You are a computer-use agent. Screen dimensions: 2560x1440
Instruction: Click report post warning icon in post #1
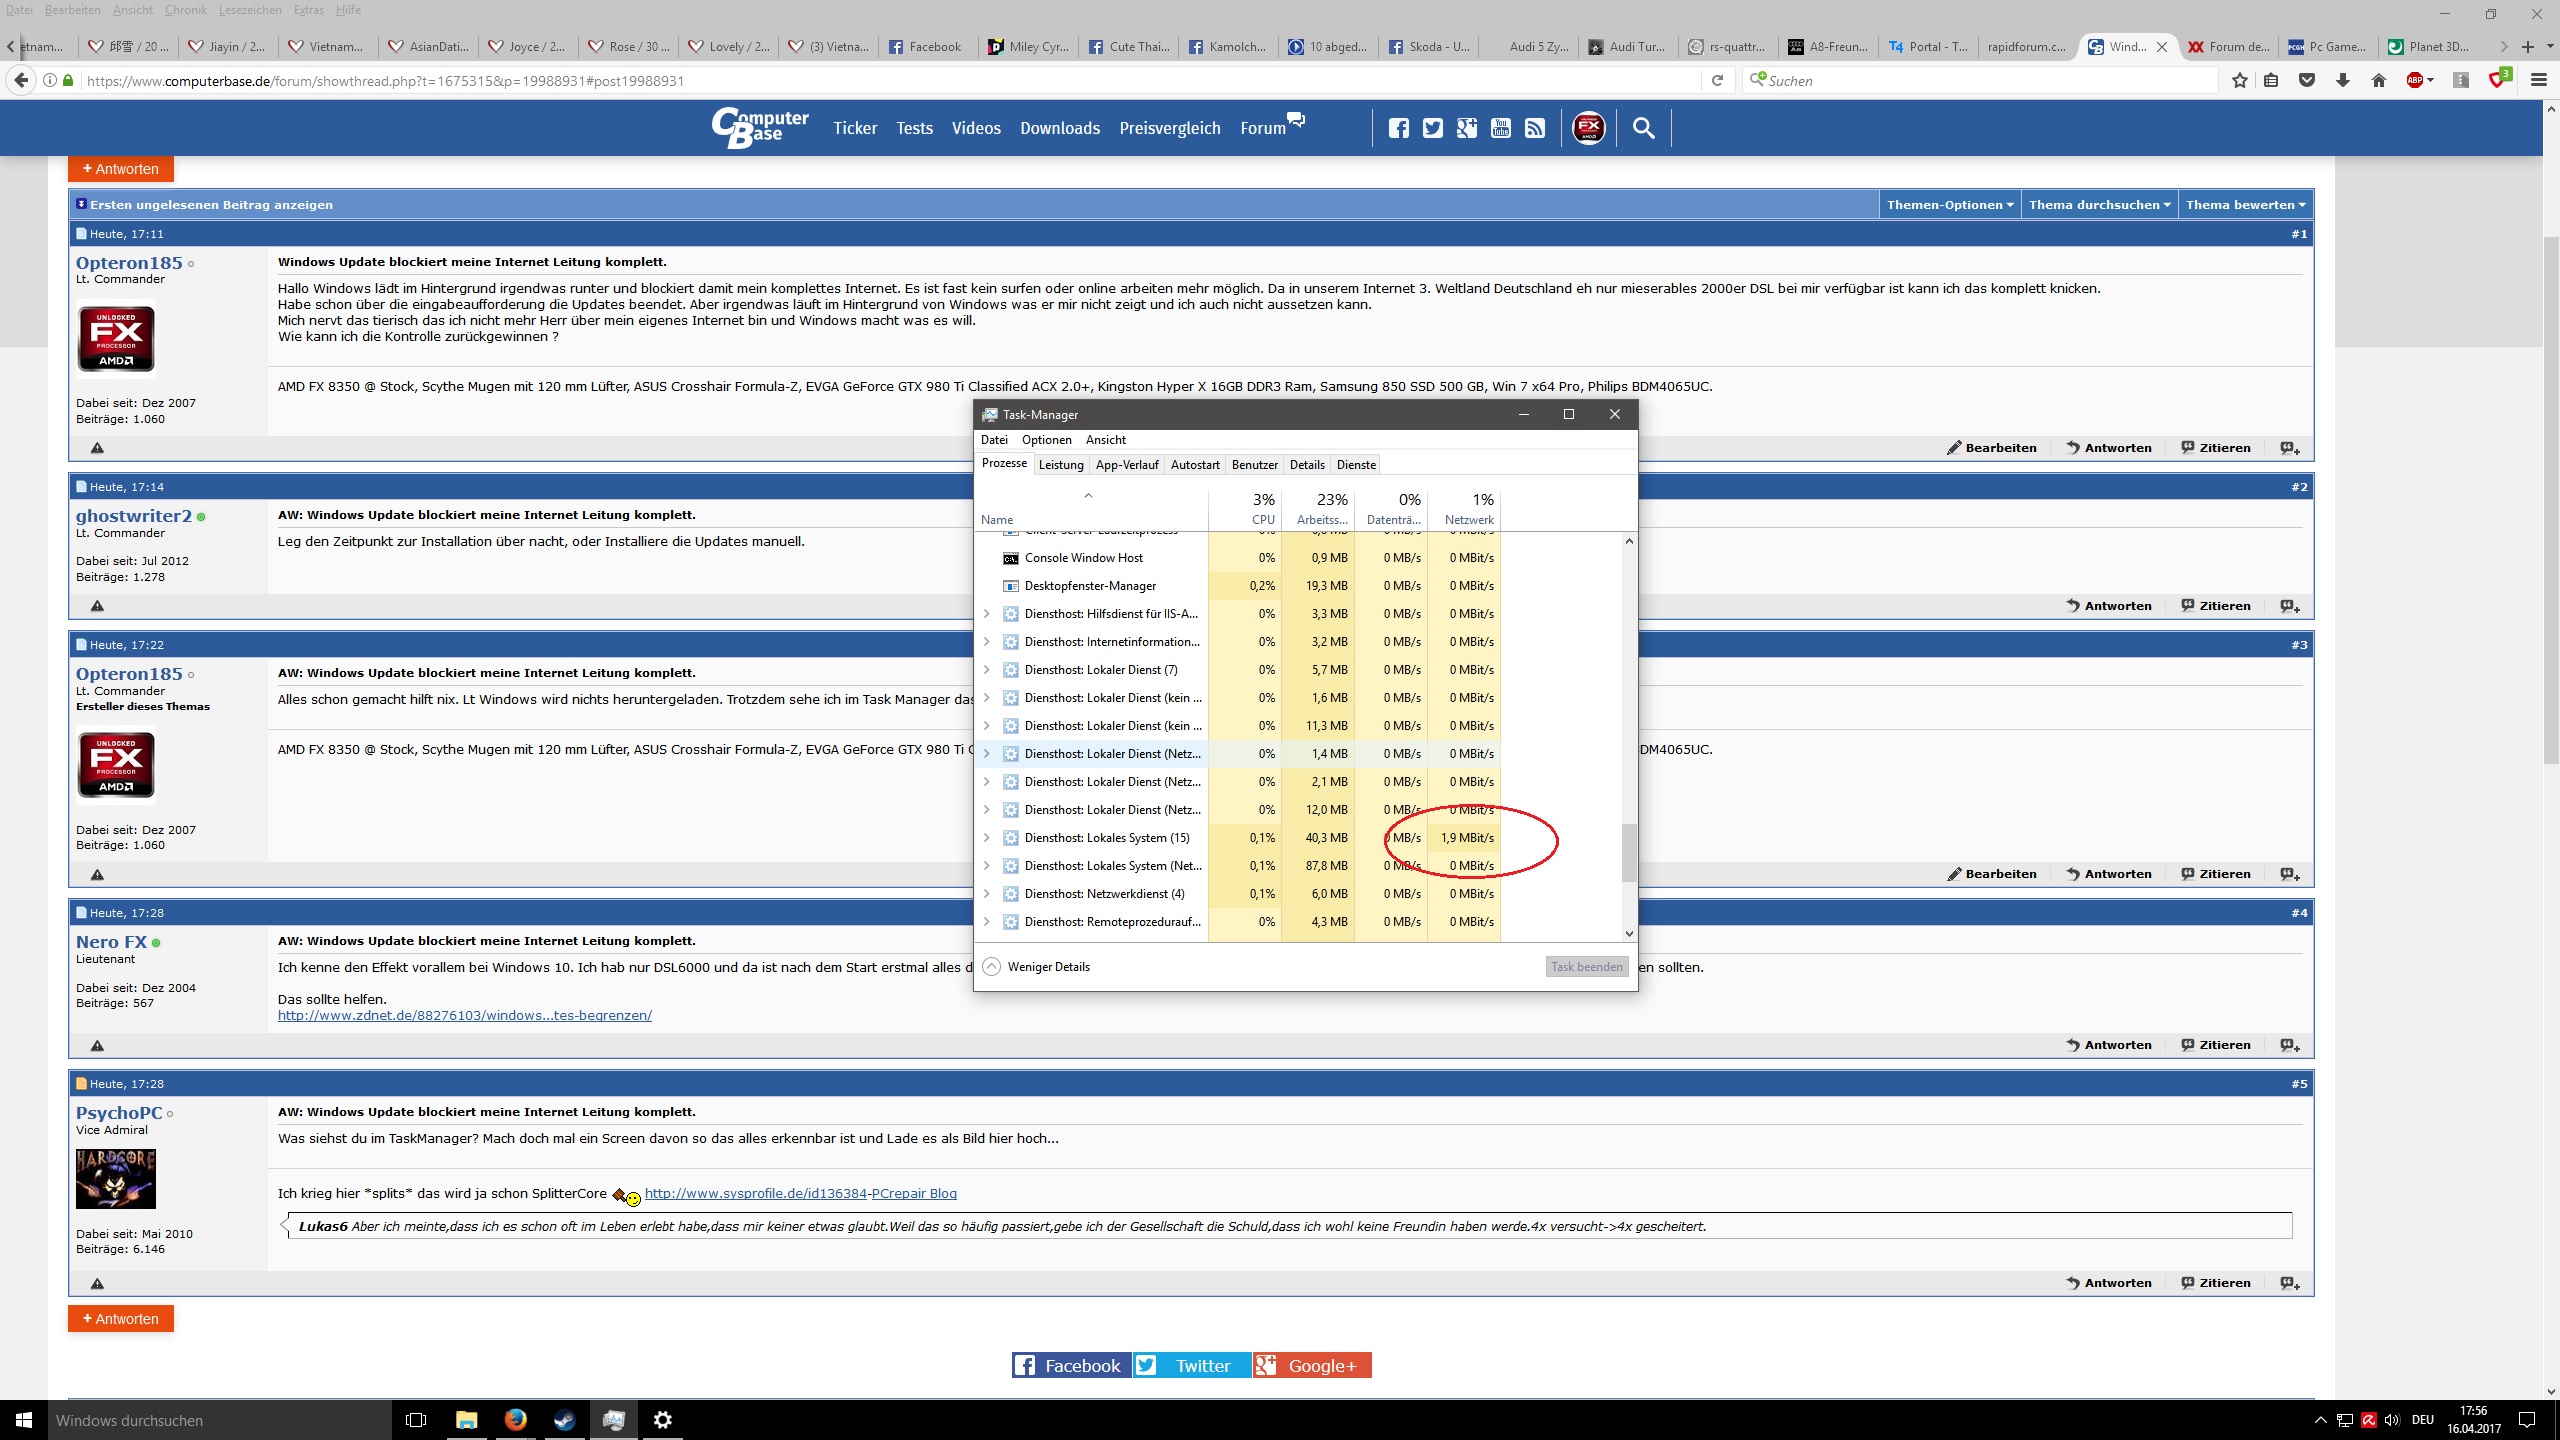click(97, 448)
